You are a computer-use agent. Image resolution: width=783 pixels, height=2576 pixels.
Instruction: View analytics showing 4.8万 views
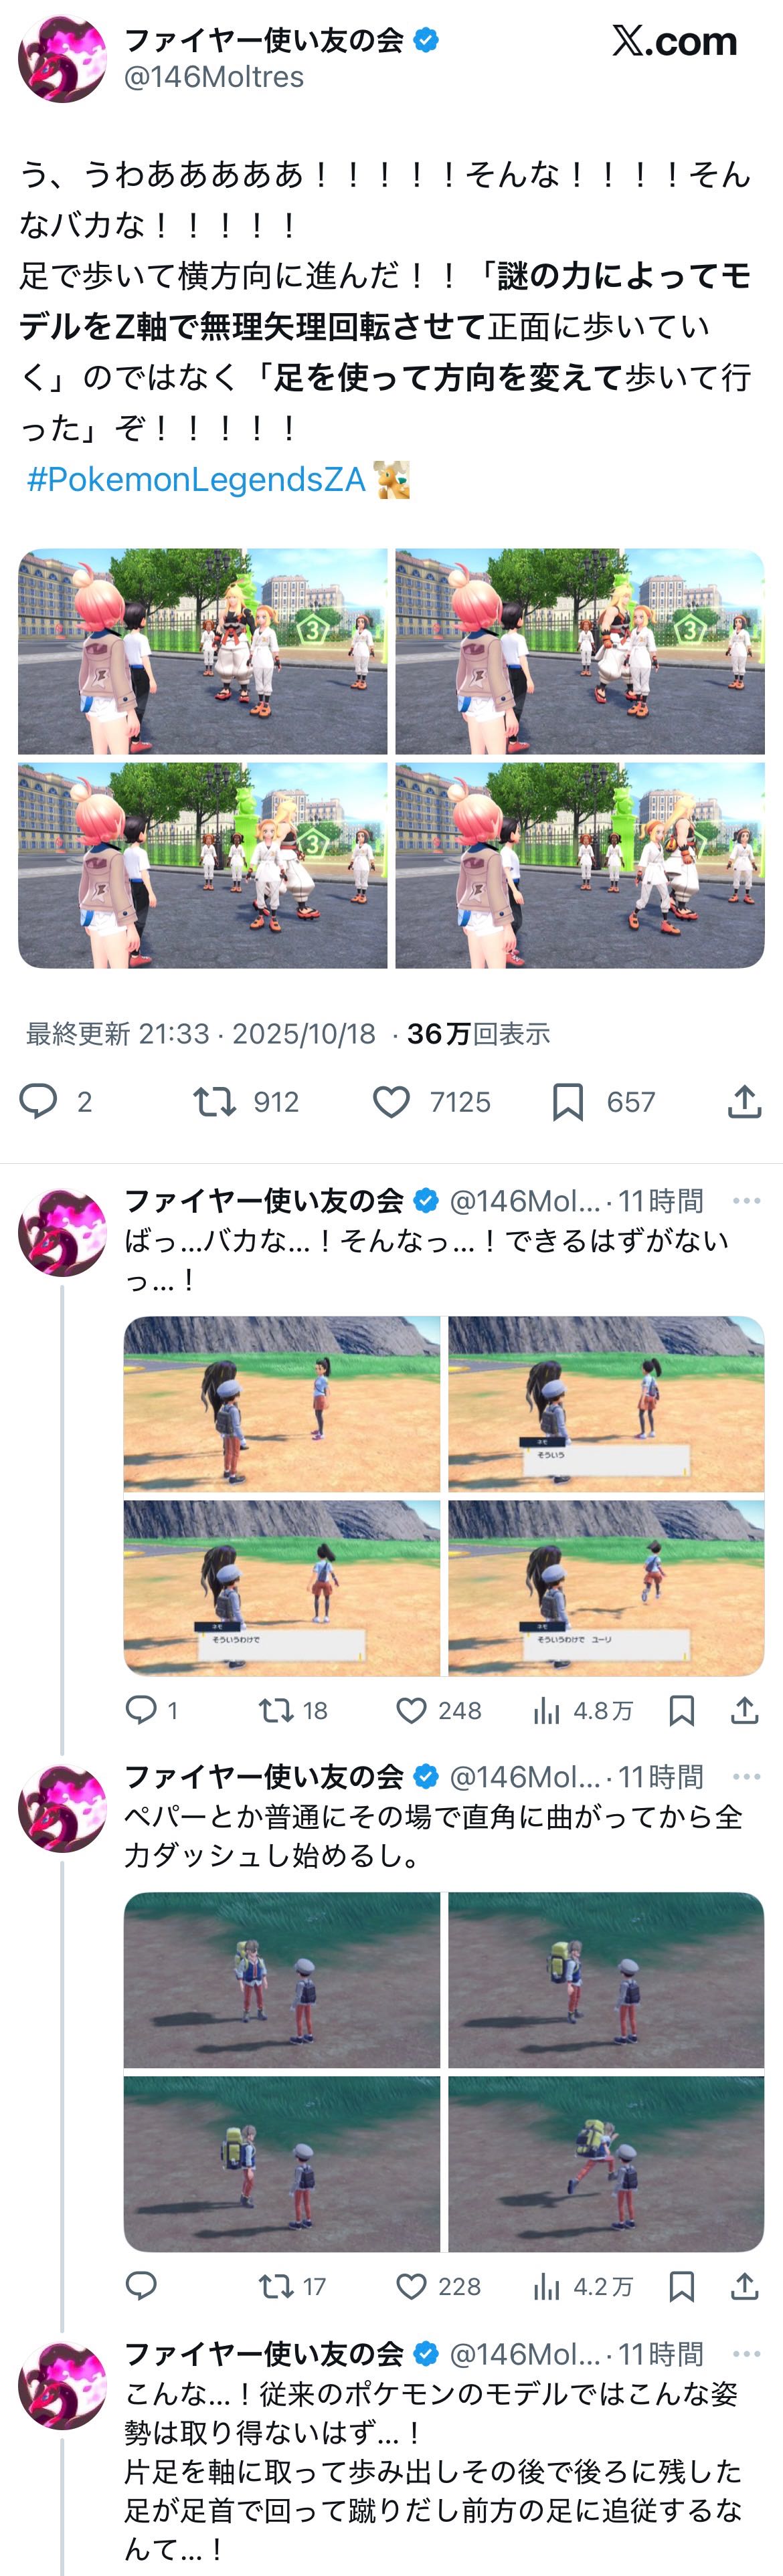pyautogui.click(x=582, y=1710)
